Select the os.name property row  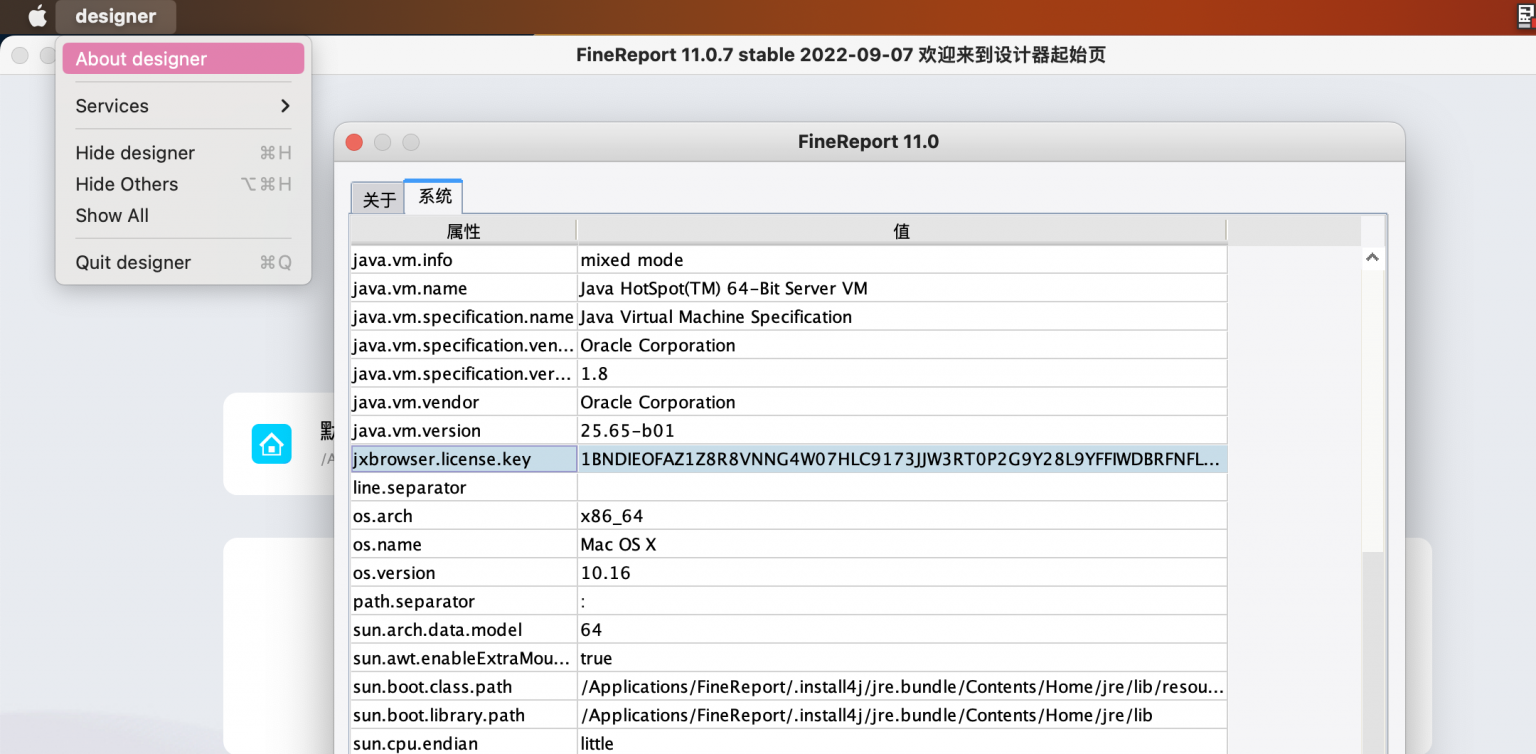(x=463, y=544)
